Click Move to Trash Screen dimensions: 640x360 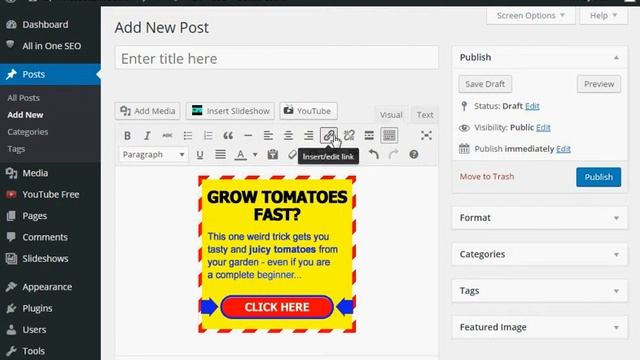point(487,177)
